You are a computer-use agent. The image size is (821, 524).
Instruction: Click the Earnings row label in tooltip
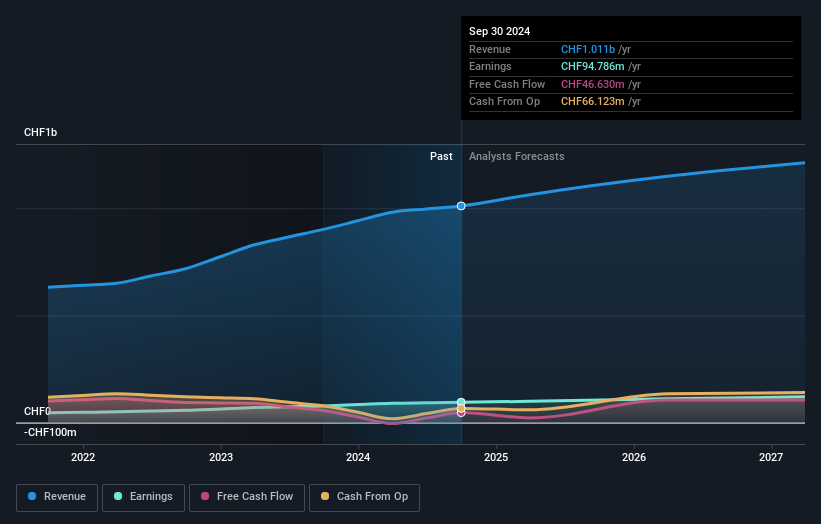pos(490,66)
